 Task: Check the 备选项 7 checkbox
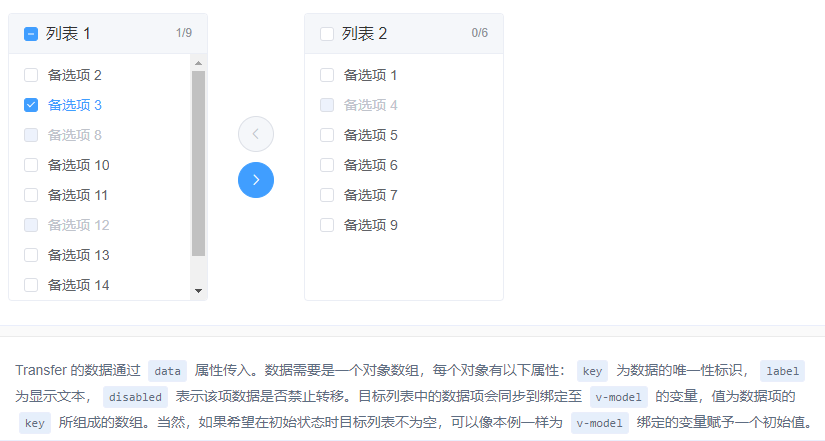327,195
